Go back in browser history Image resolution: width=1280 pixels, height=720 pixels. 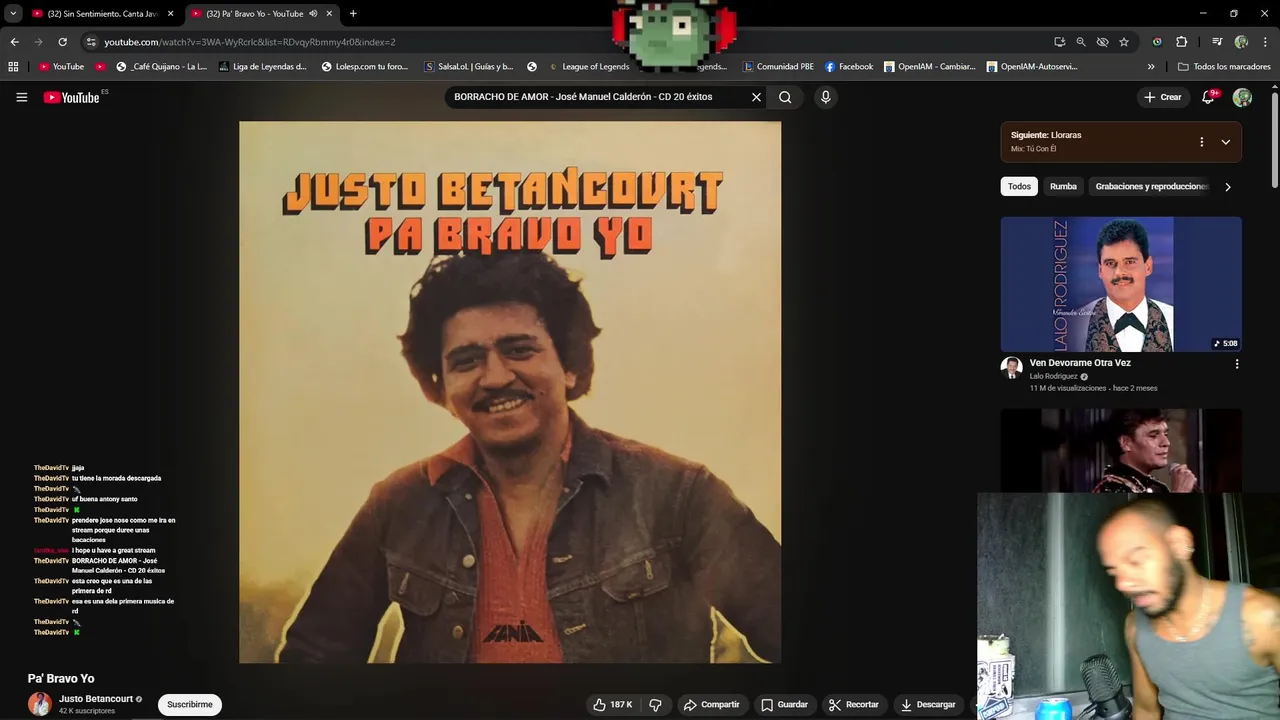(x=14, y=42)
